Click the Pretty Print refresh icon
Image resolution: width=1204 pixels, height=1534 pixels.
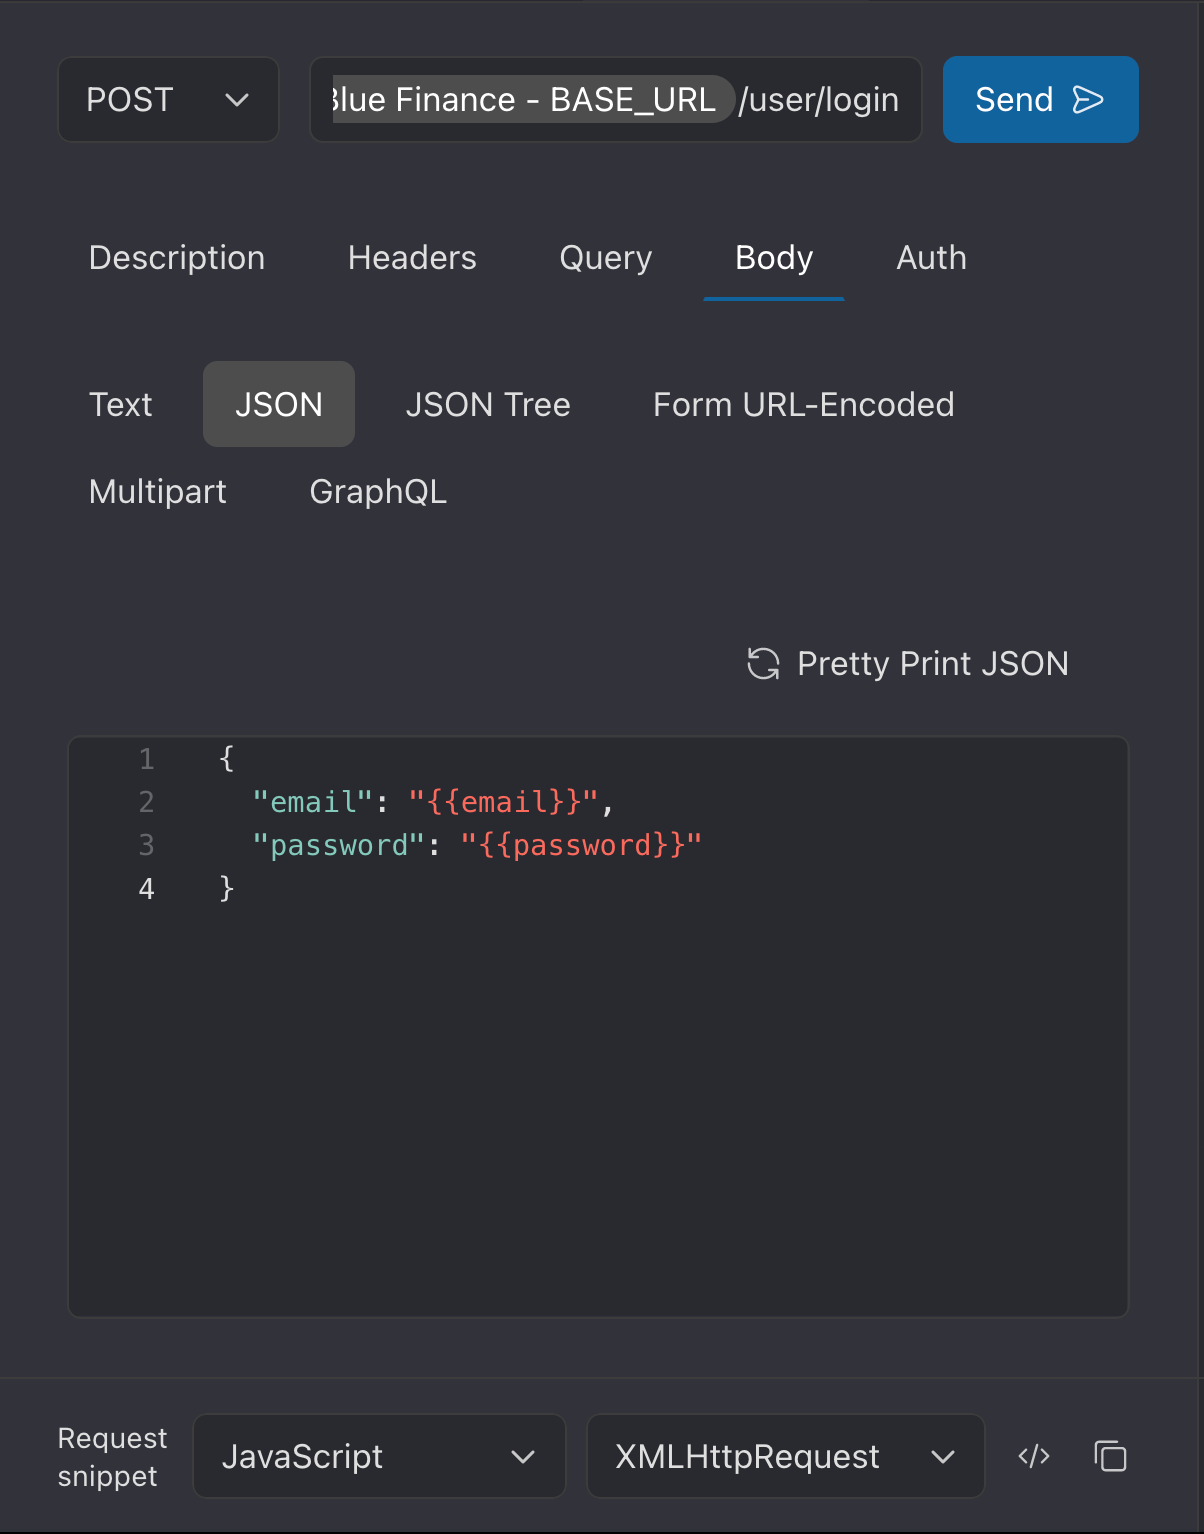click(763, 664)
